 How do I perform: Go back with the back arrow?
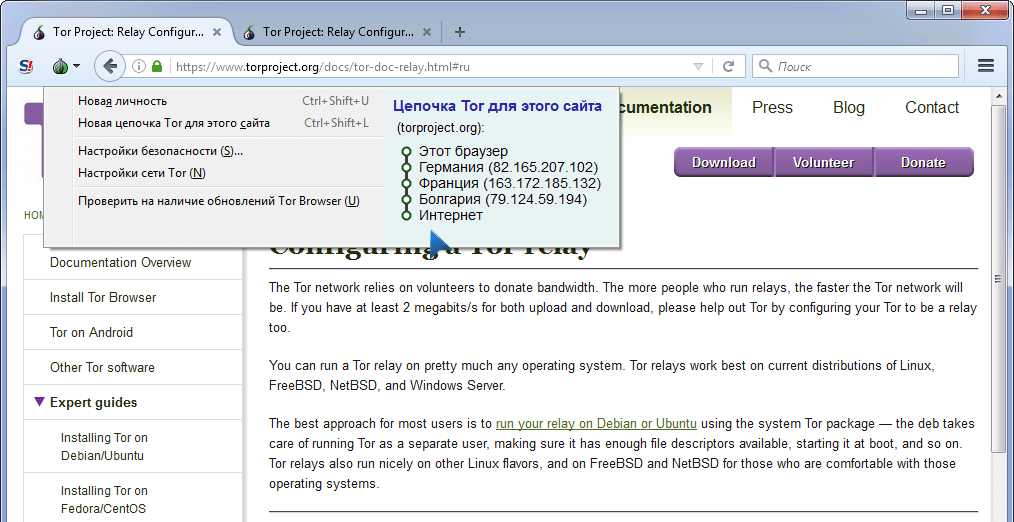110,66
